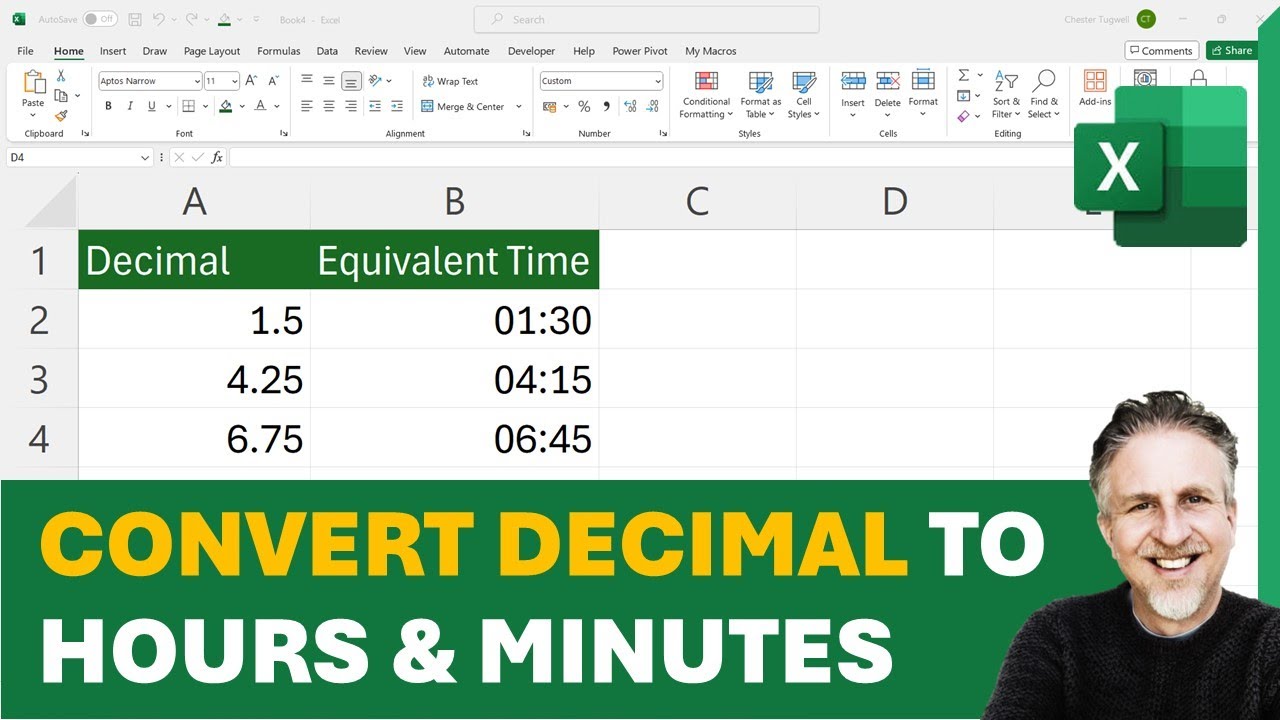The width and height of the screenshot is (1280, 720).
Task: Click in the Search box
Action: 646,19
